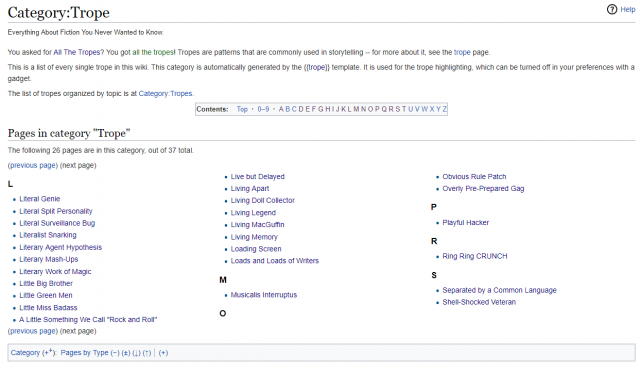Follow the green 'all the tropes' link
This screenshot has height=368, width=640.
153,52
